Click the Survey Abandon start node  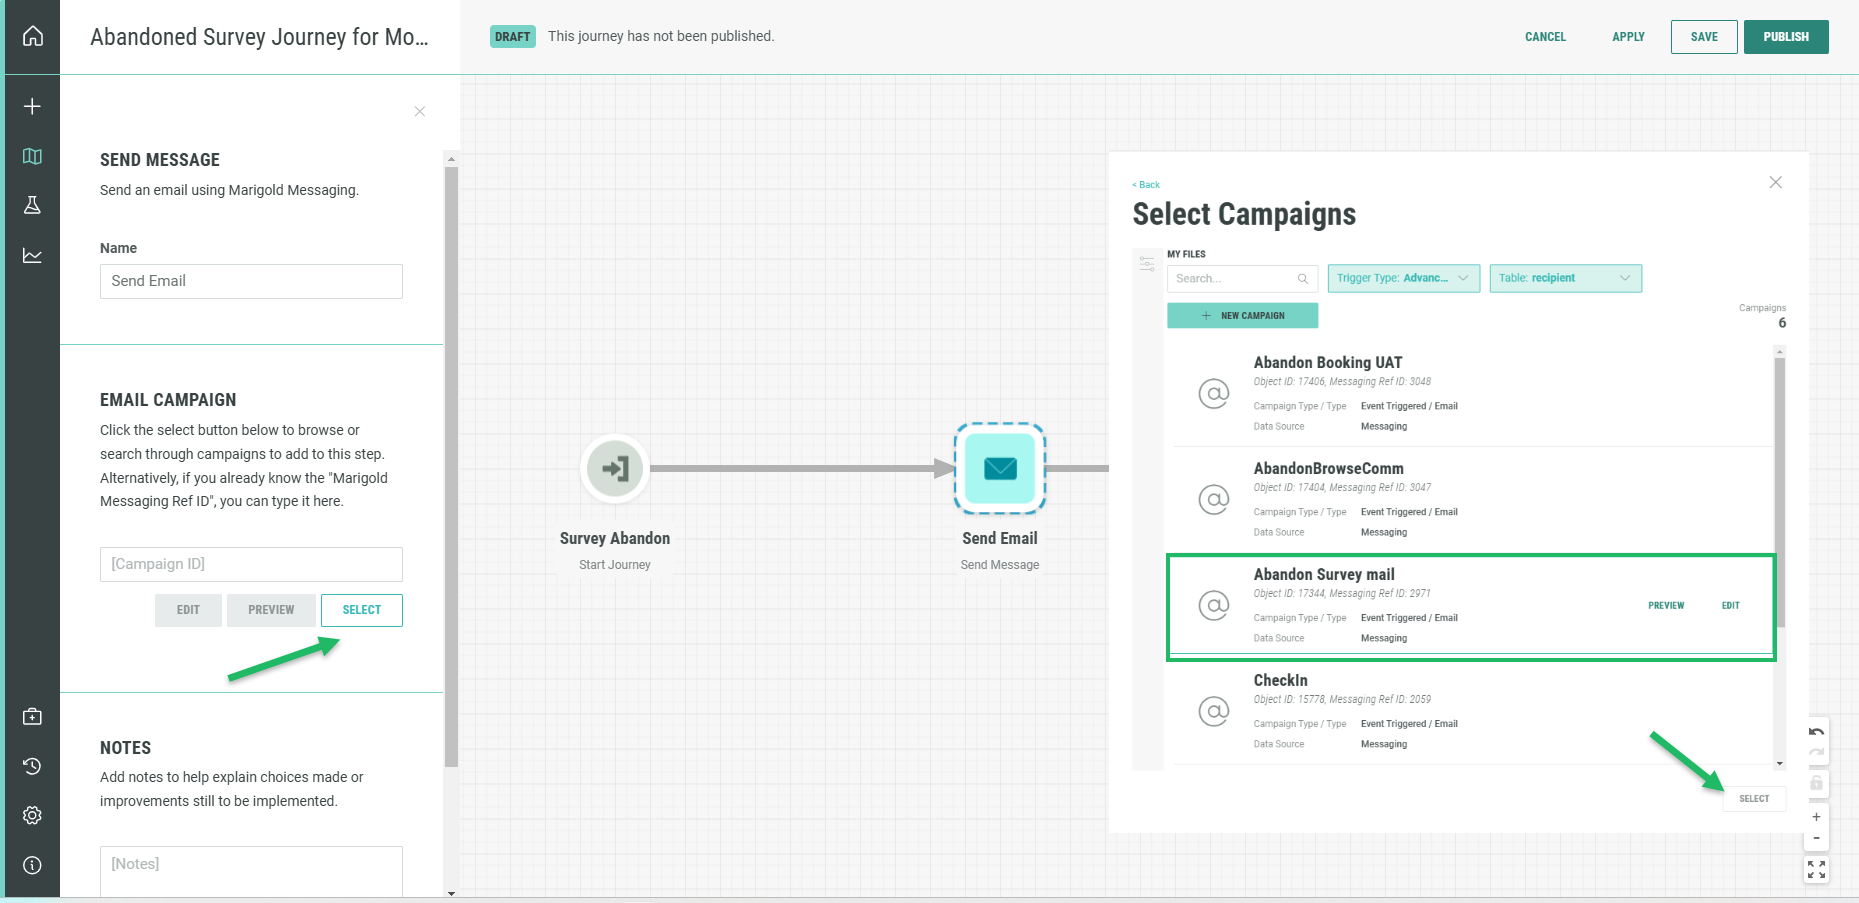(x=615, y=468)
